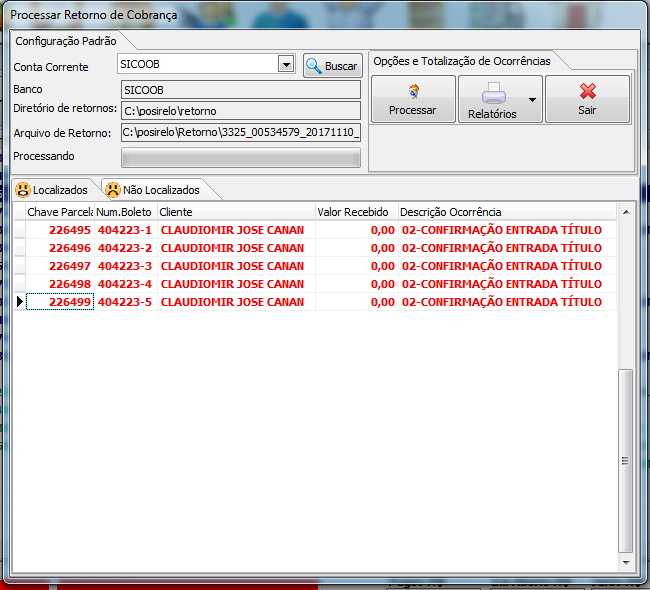Click the row selector for row 226495

pos(19,230)
